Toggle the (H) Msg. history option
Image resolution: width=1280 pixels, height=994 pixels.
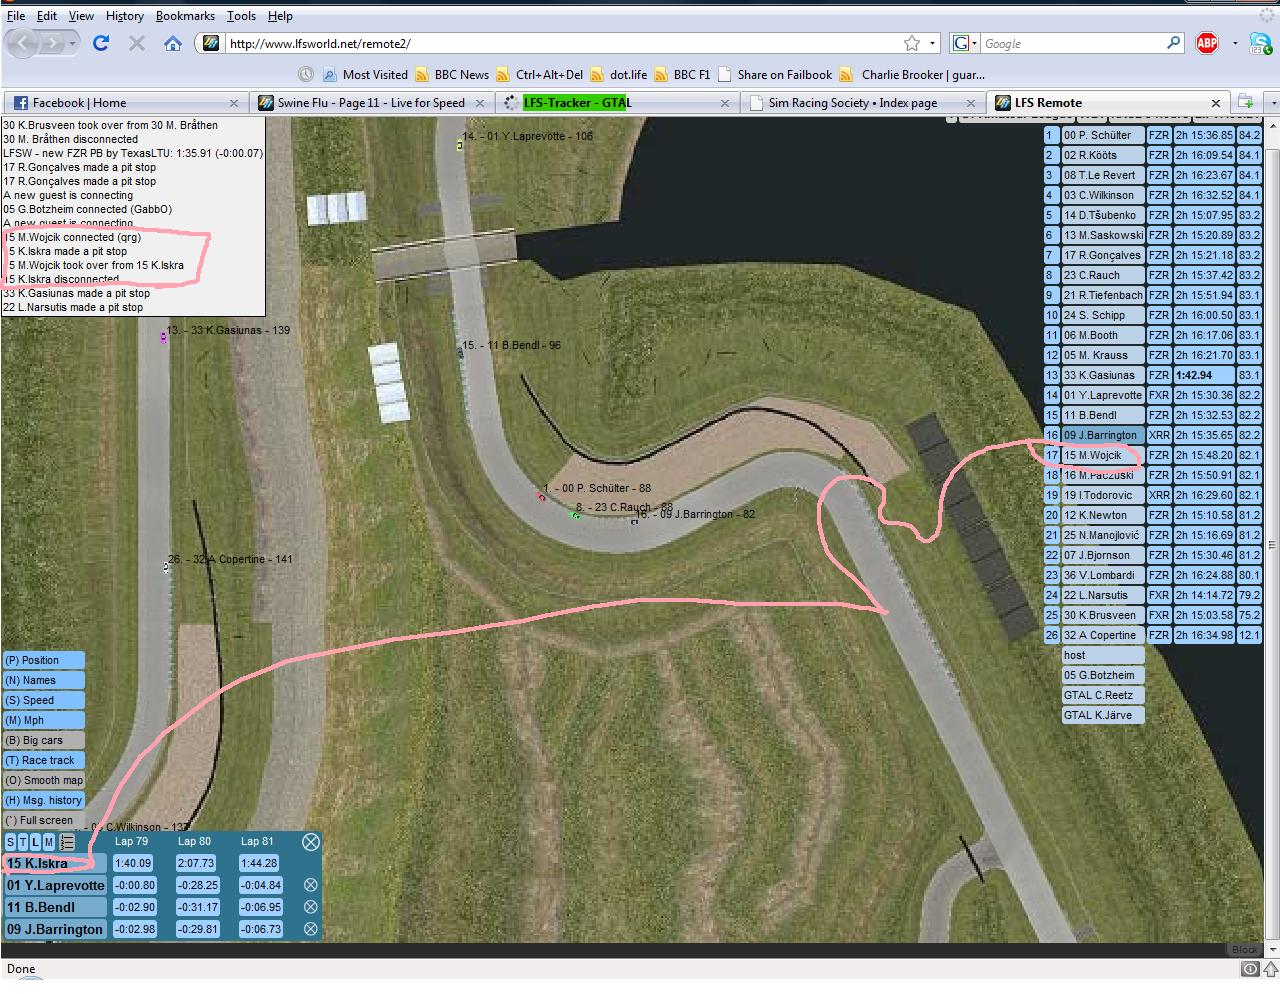(x=44, y=800)
